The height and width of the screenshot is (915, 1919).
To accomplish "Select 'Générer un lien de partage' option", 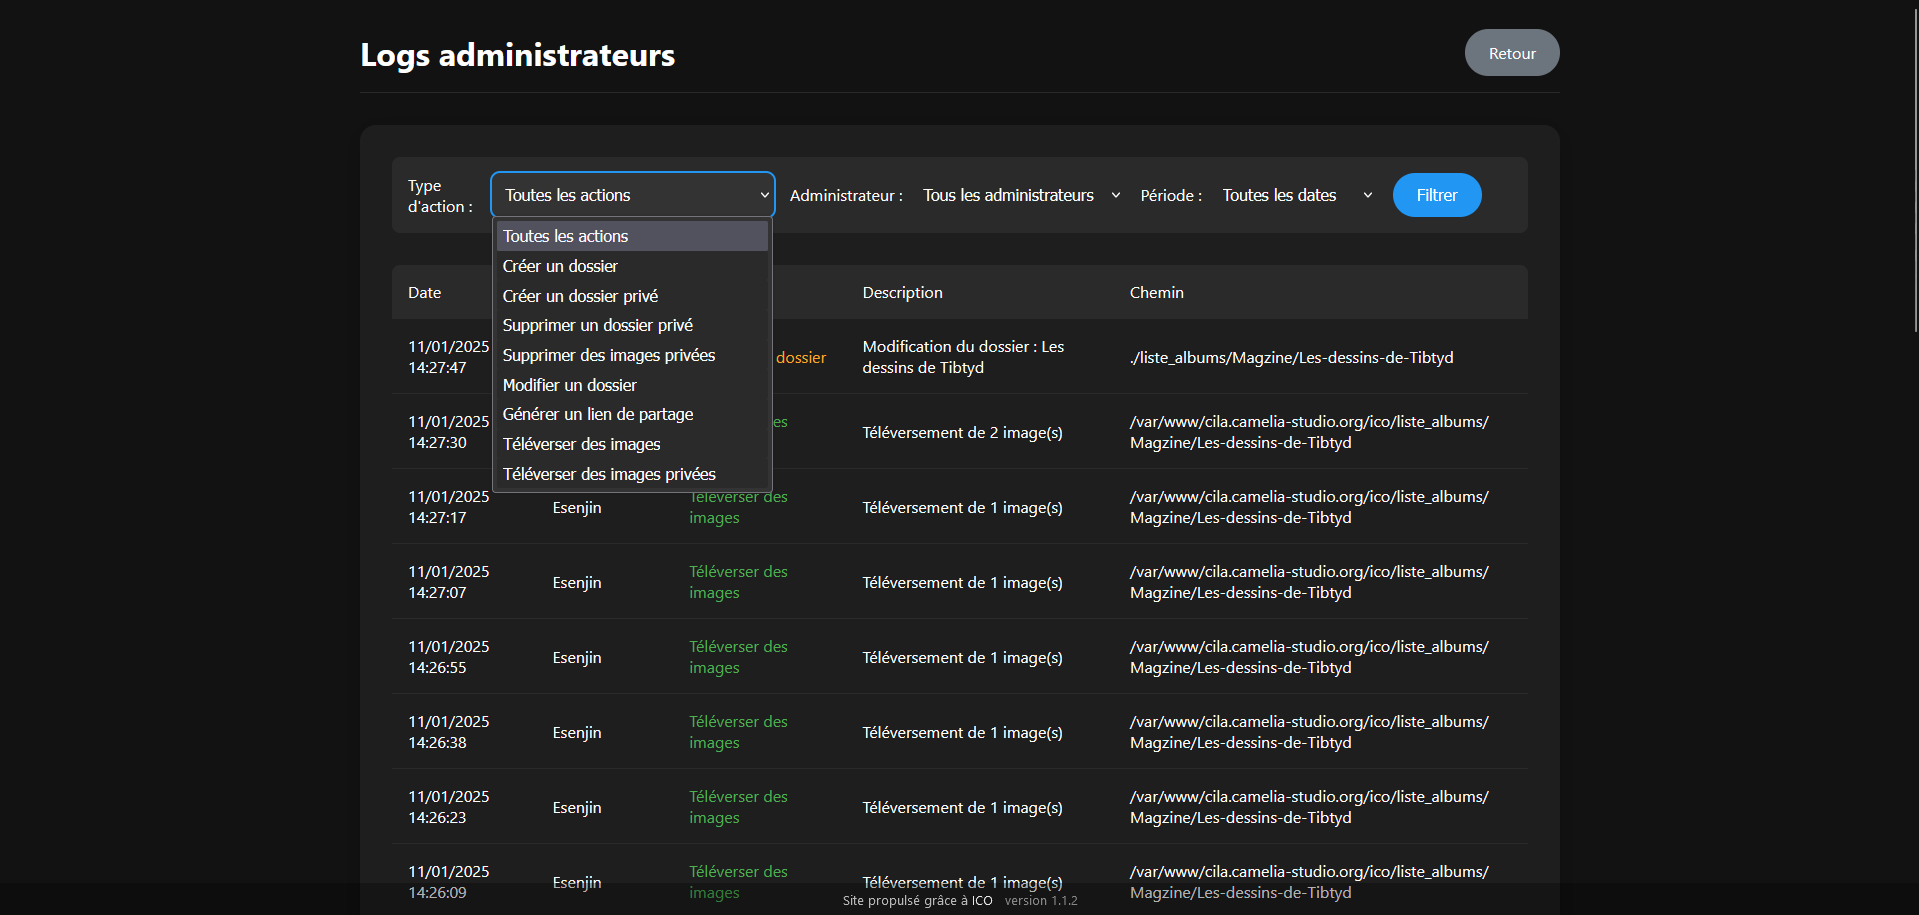I will (632, 414).
